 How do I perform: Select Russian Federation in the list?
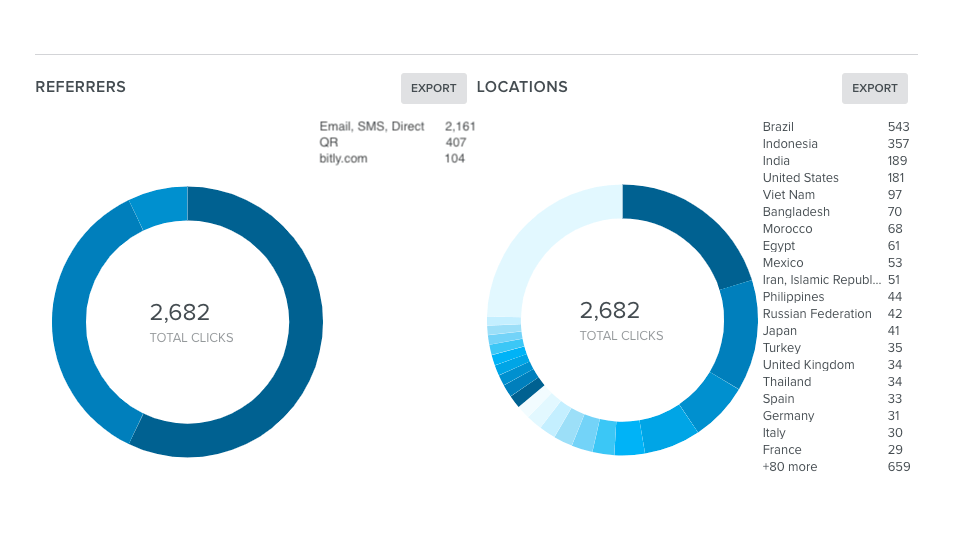pos(817,314)
